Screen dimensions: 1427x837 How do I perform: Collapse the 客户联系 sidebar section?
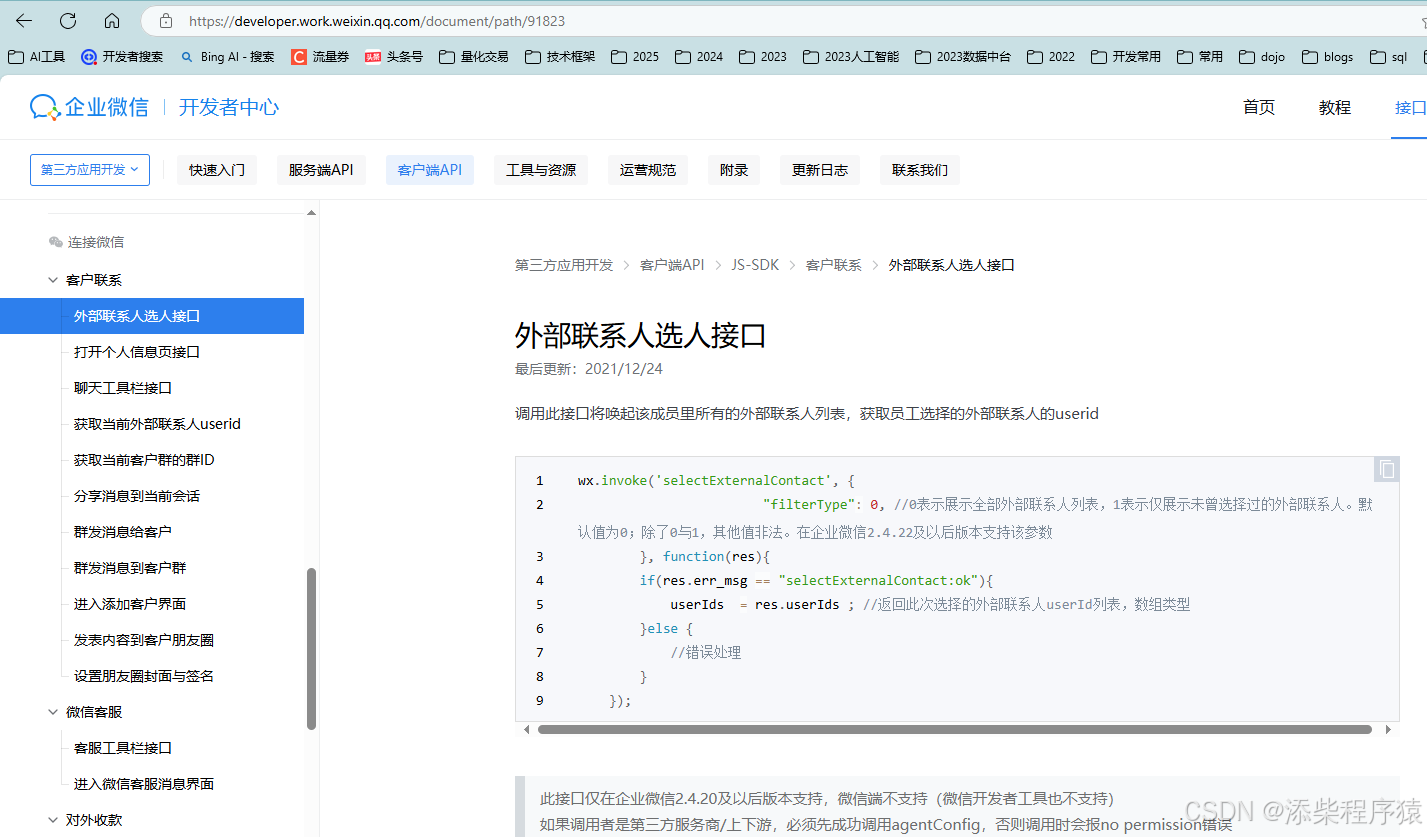tap(53, 280)
